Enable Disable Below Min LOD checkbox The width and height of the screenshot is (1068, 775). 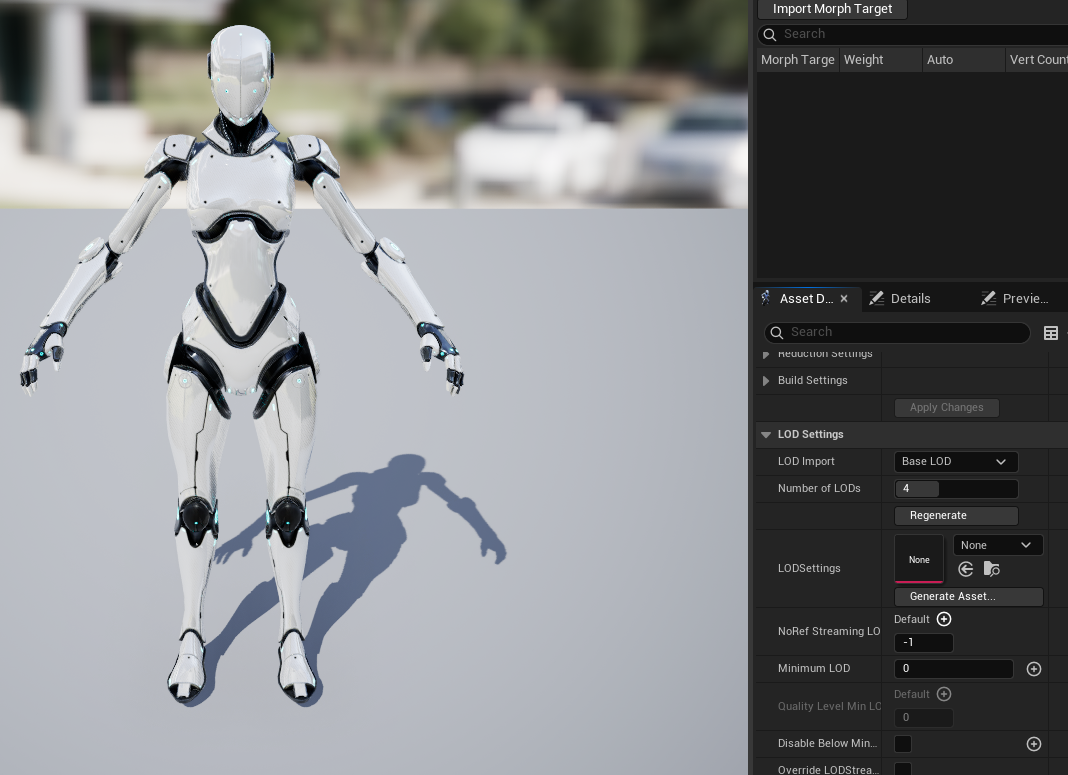click(903, 744)
